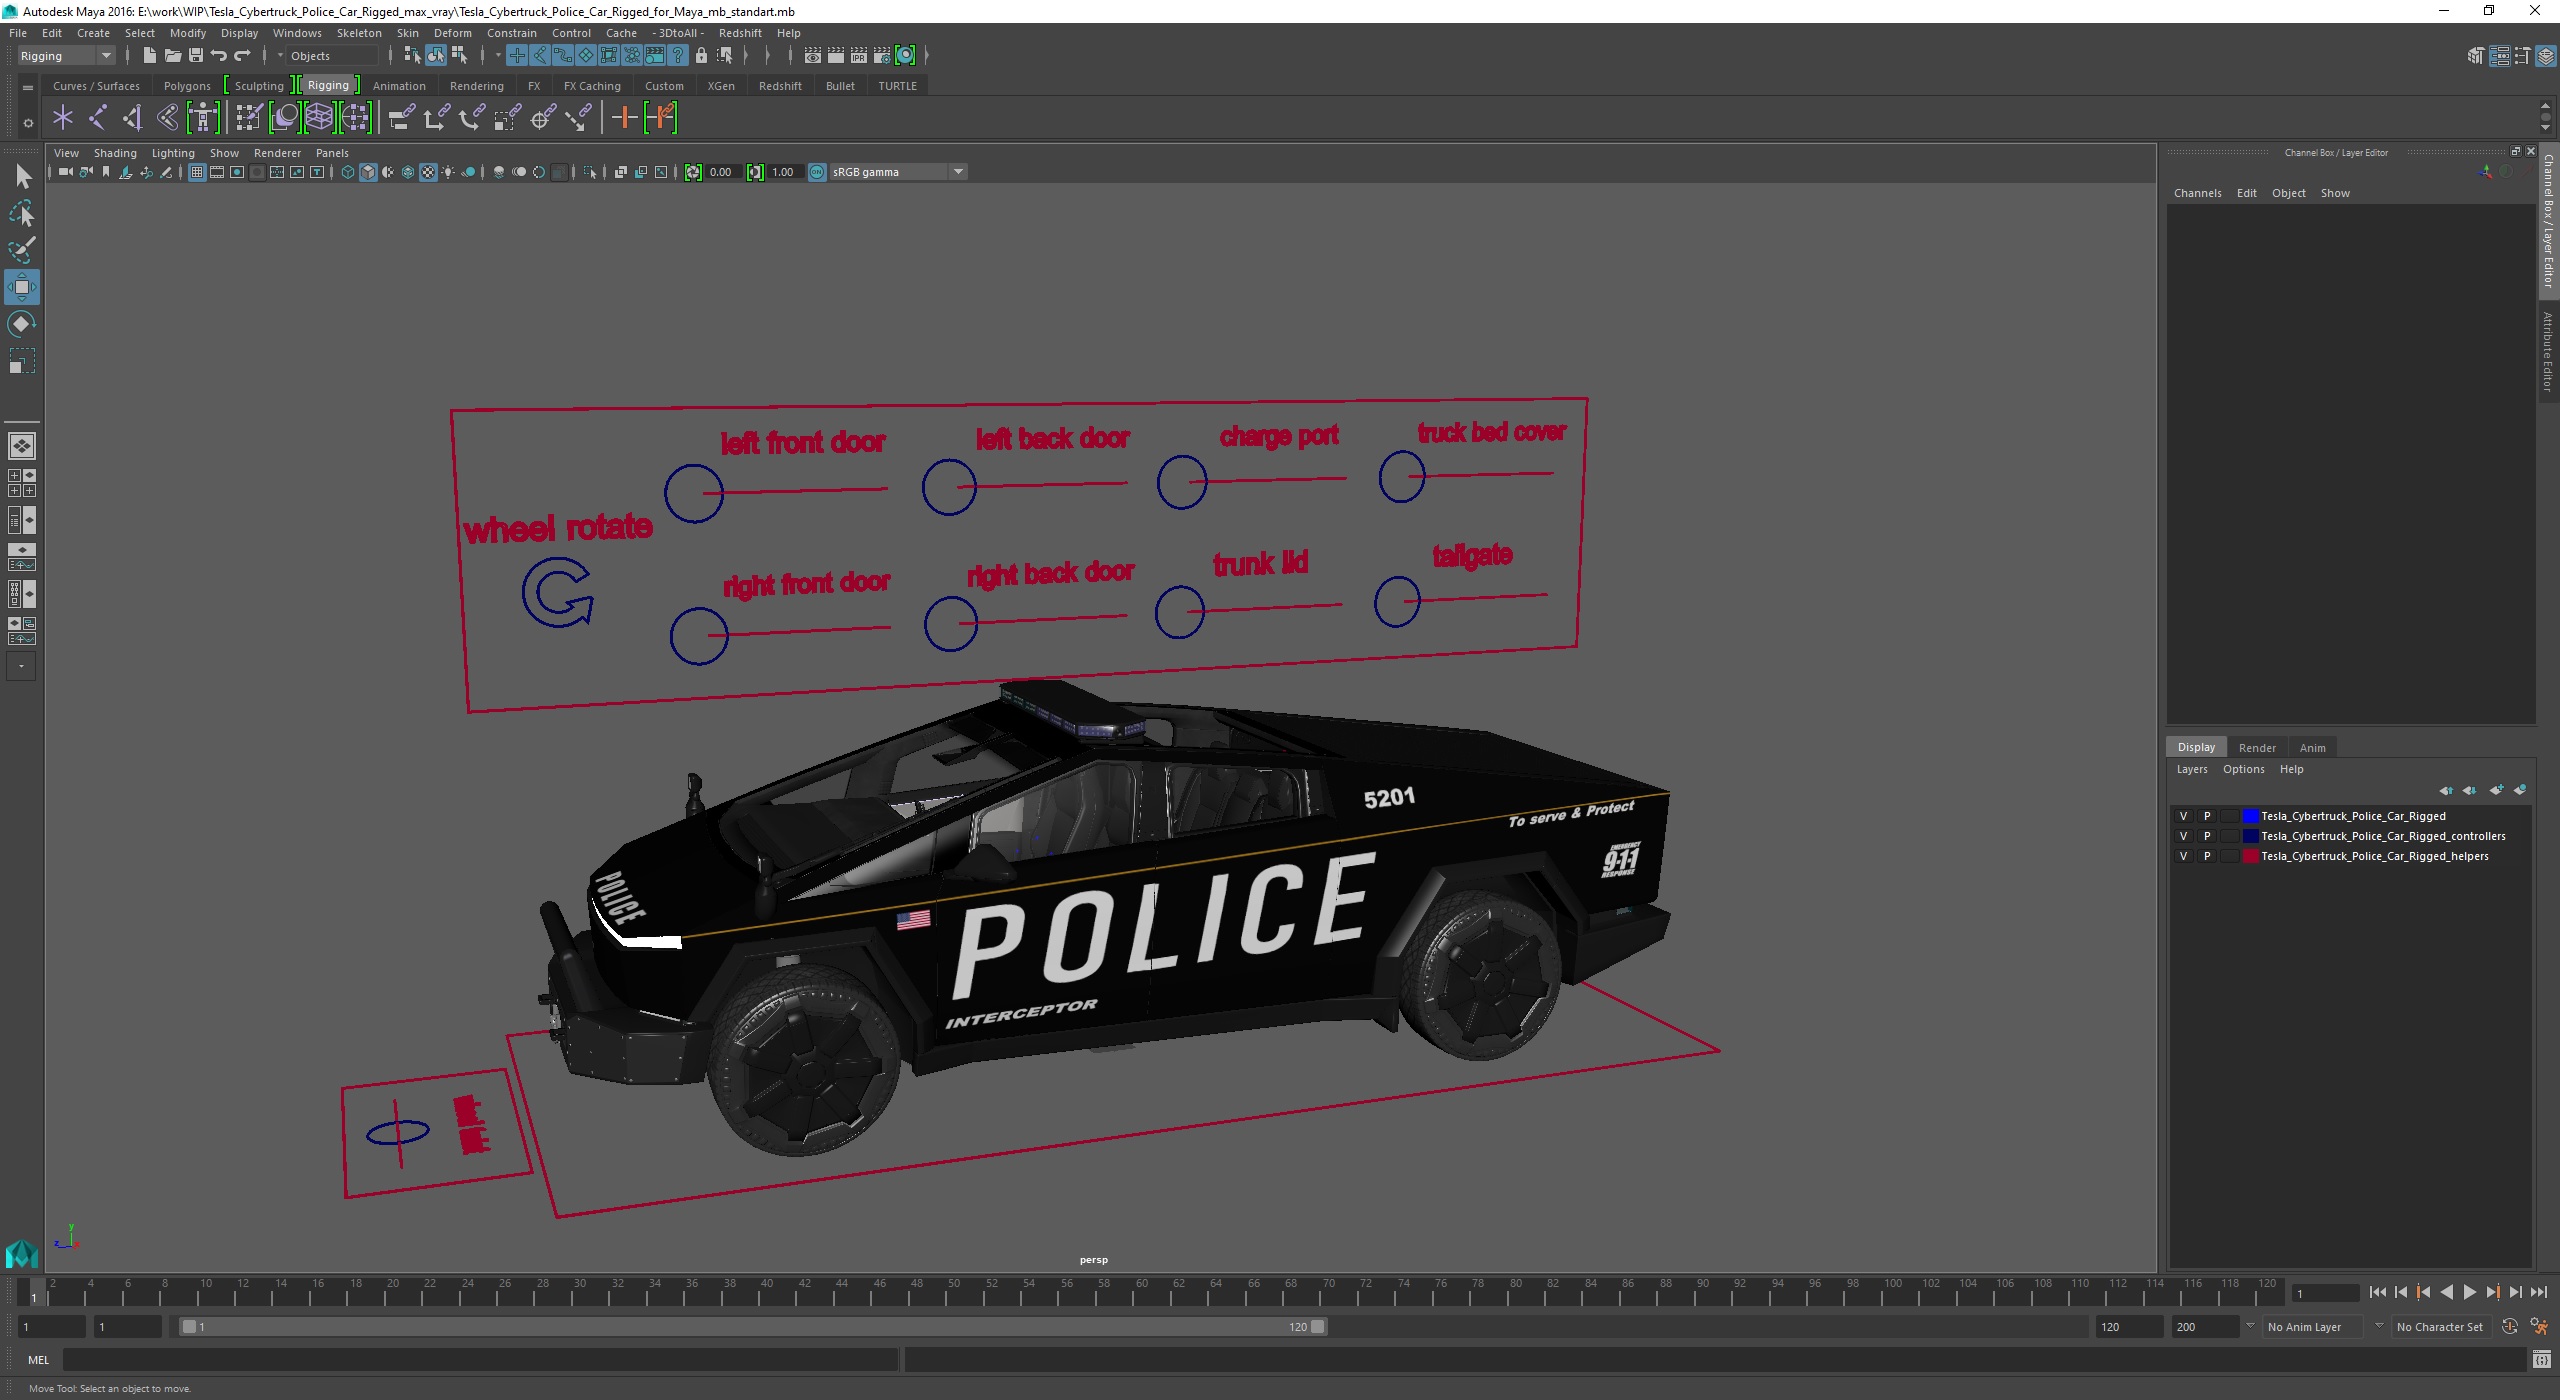Click the MEL command line input field
The height and width of the screenshot is (1400, 2560).
click(480, 1360)
